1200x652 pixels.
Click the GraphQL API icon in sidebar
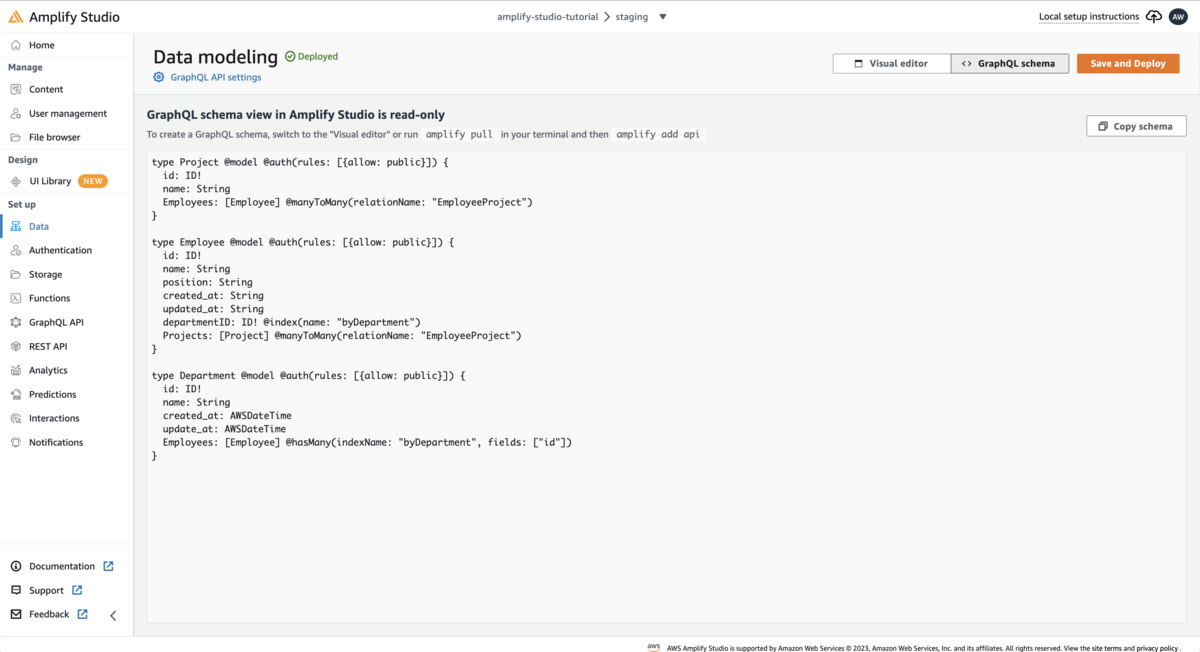(16, 322)
